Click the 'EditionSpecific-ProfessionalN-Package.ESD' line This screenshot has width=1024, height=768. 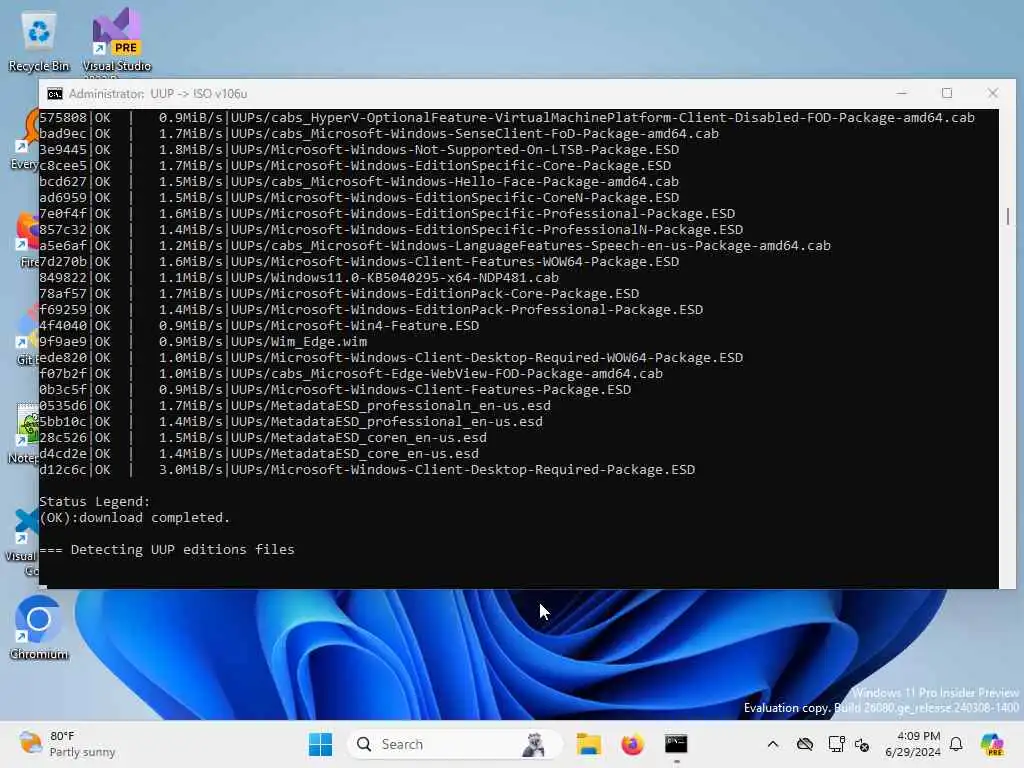click(391, 230)
